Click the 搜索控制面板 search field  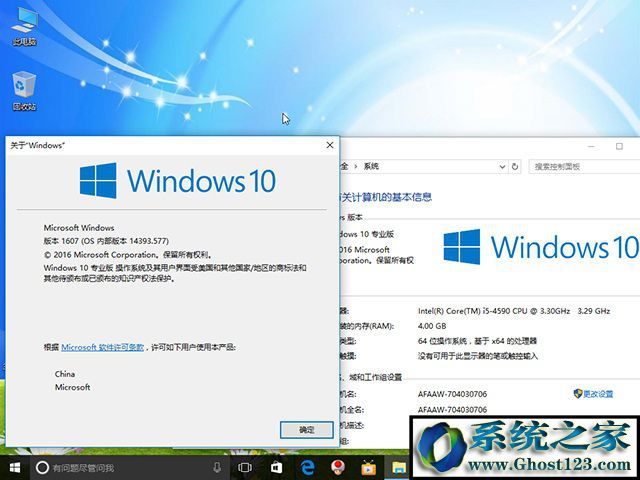click(x=584, y=167)
